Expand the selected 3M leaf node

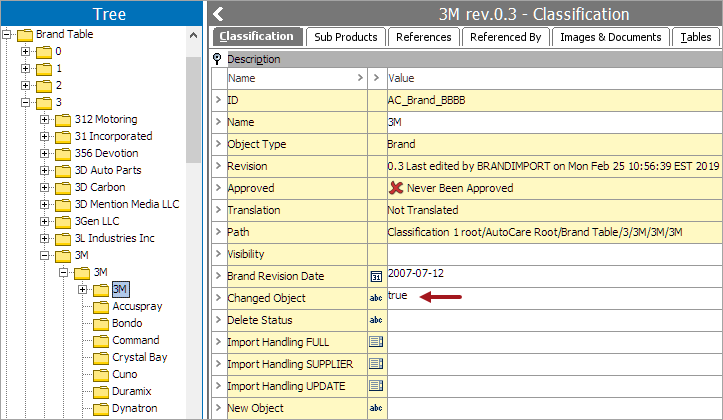83,289
